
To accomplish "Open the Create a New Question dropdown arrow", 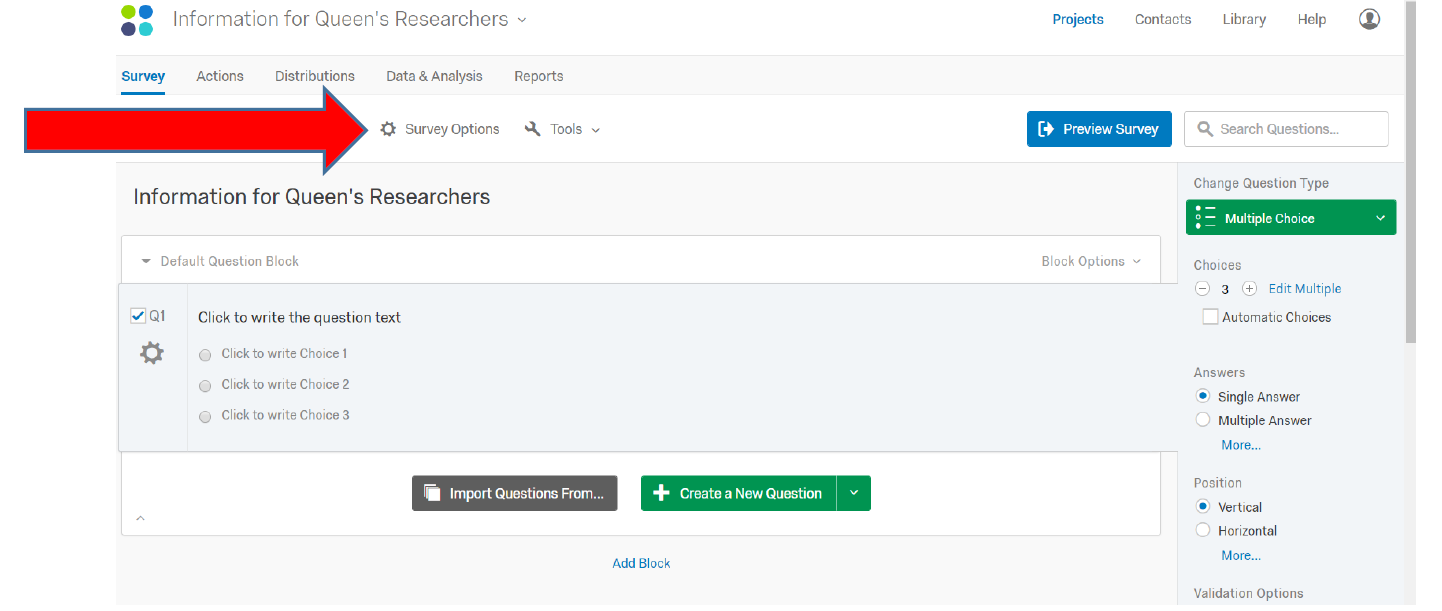I will [x=854, y=493].
